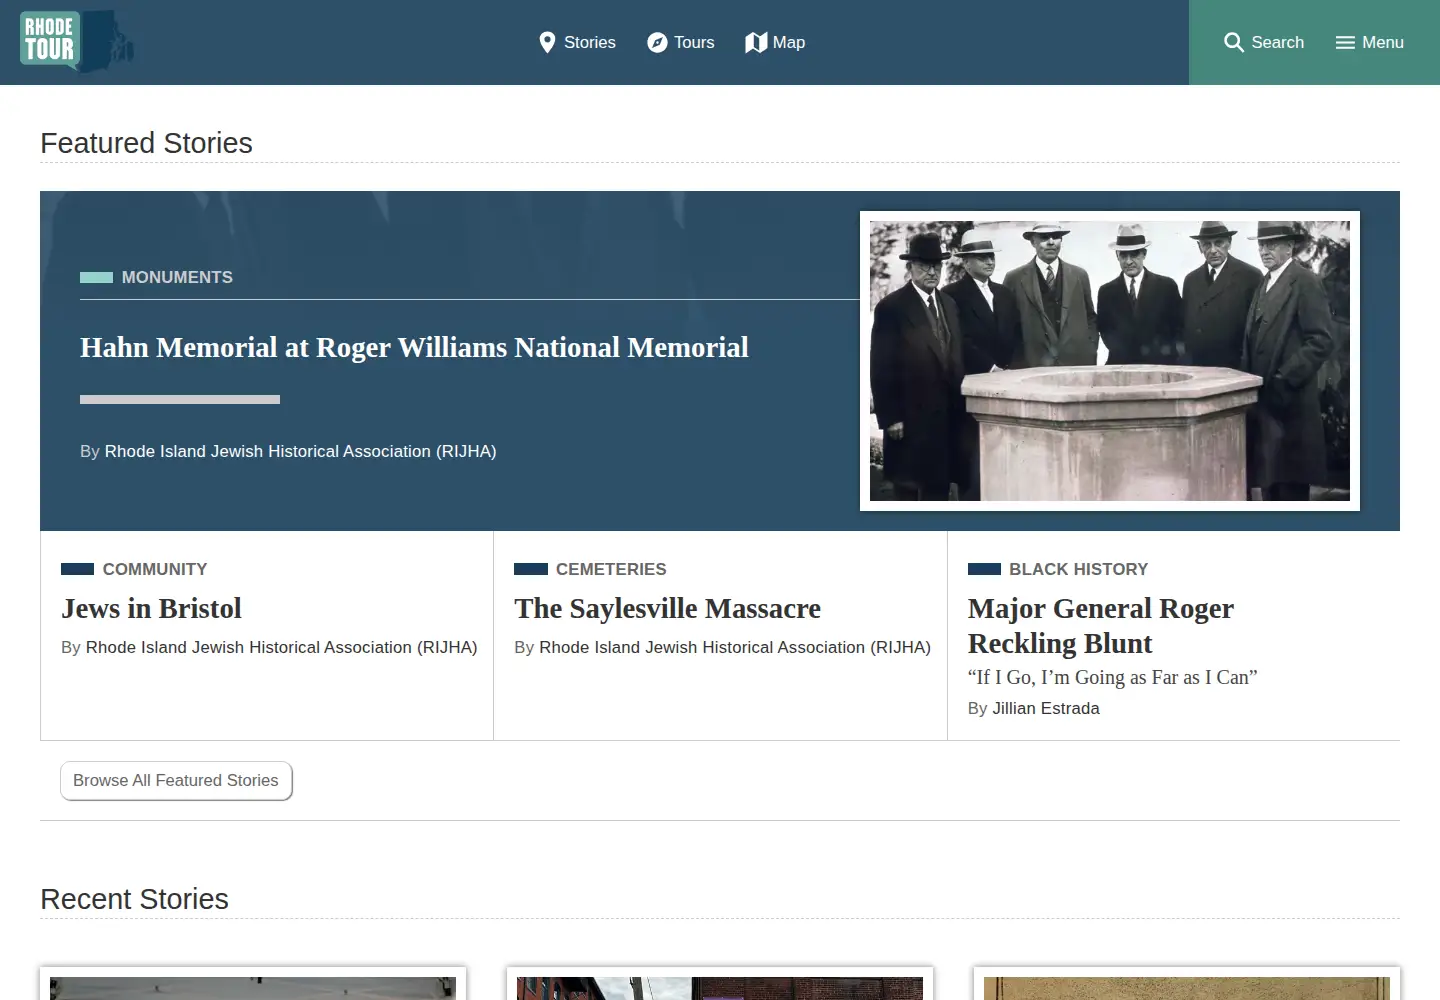
Task: Click author Jillian Estrada
Action: pyautogui.click(x=1046, y=708)
